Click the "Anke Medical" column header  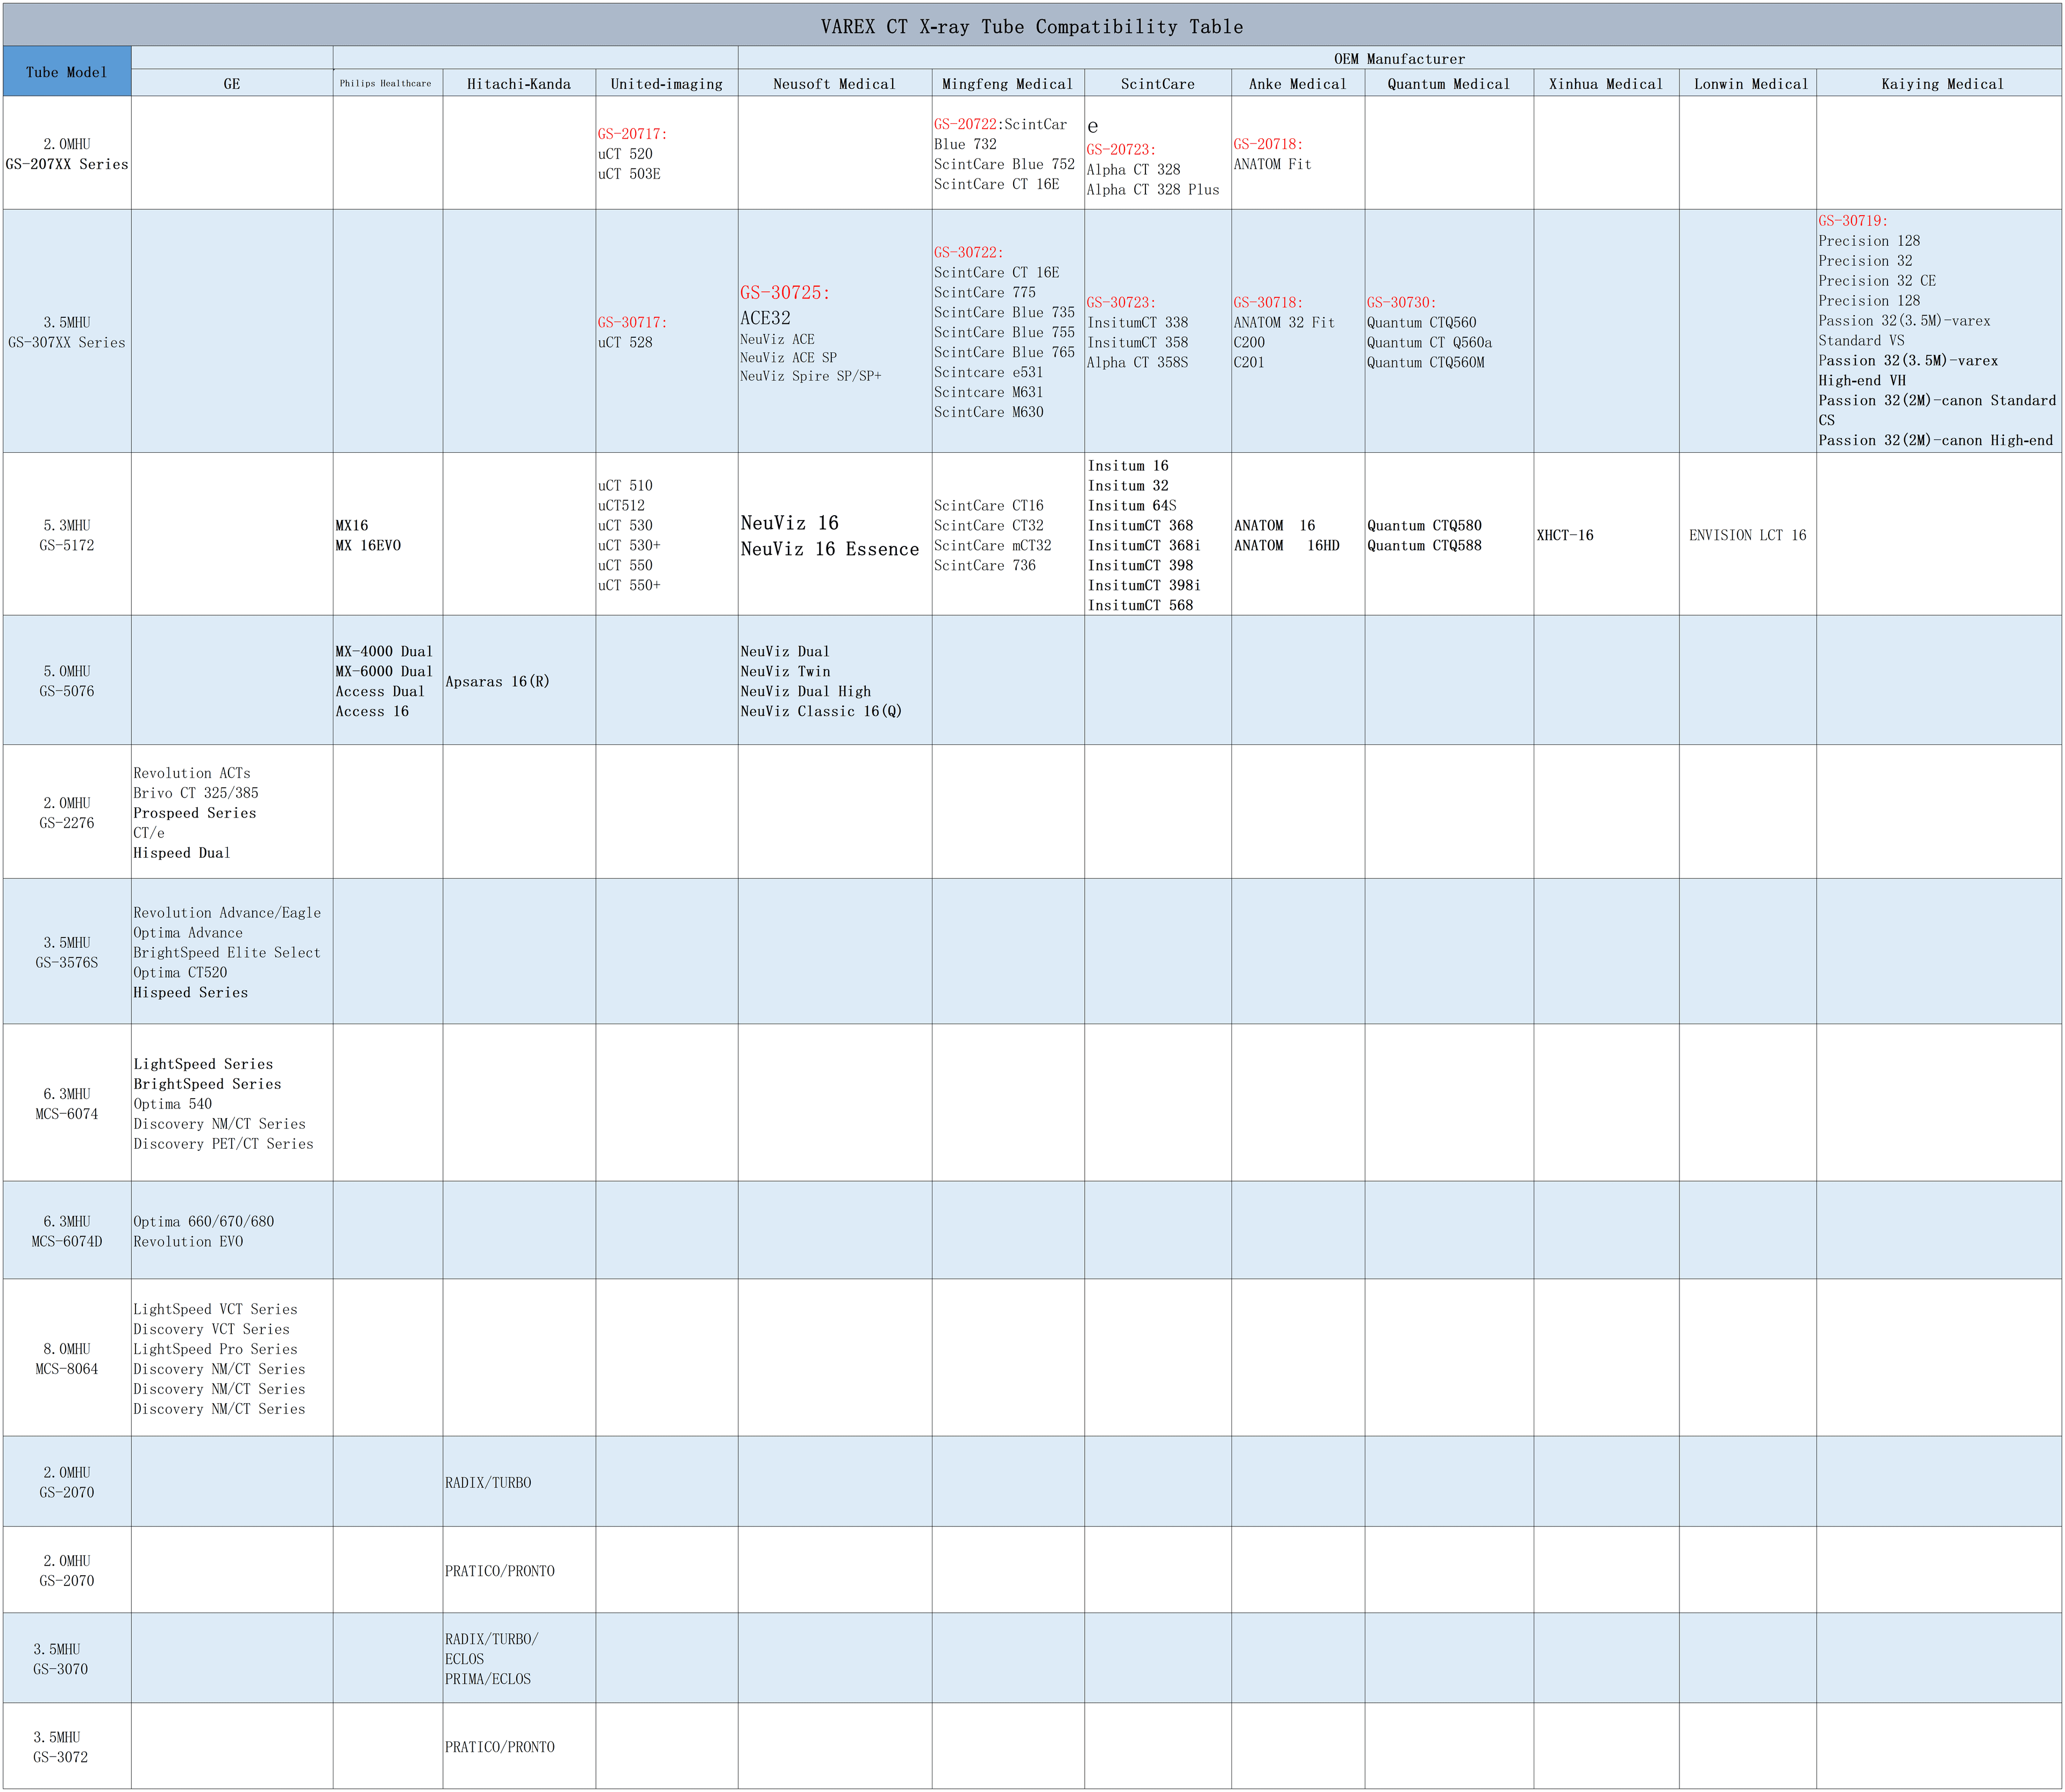(1298, 84)
